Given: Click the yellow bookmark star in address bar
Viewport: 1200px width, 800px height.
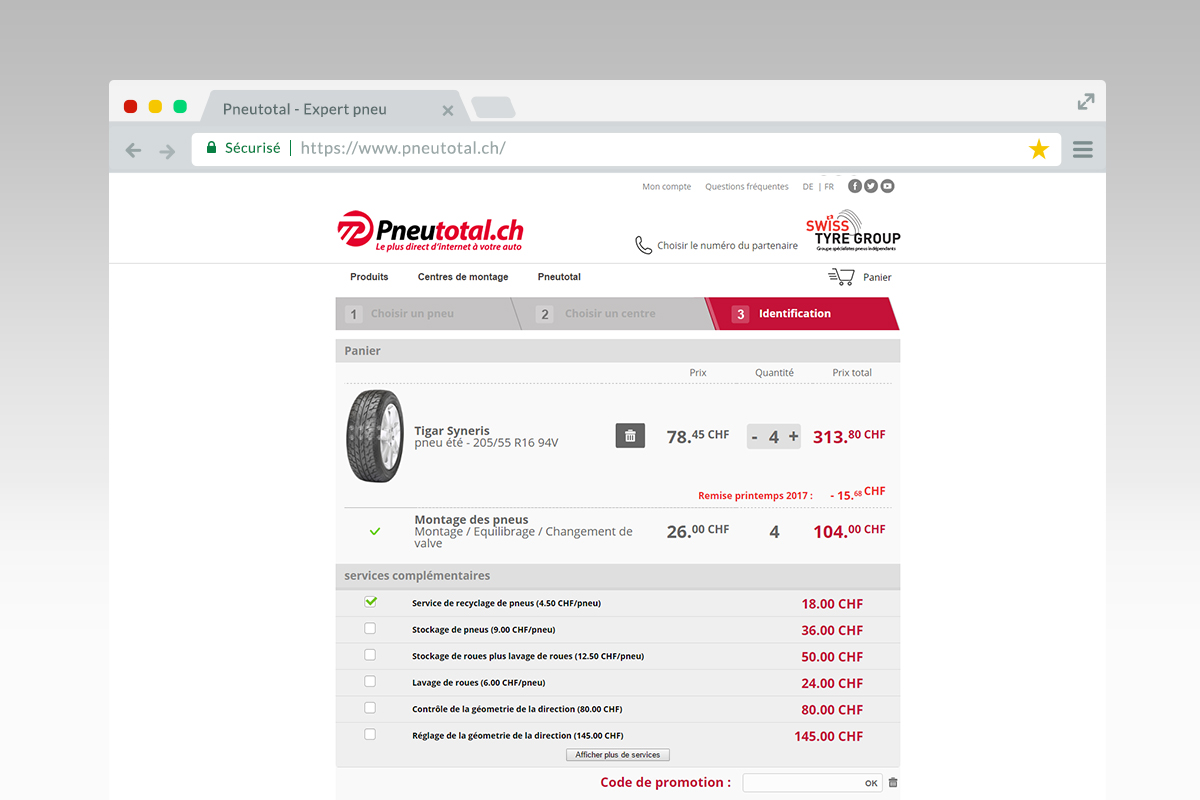Looking at the screenshot, I should pos(1039,150).
